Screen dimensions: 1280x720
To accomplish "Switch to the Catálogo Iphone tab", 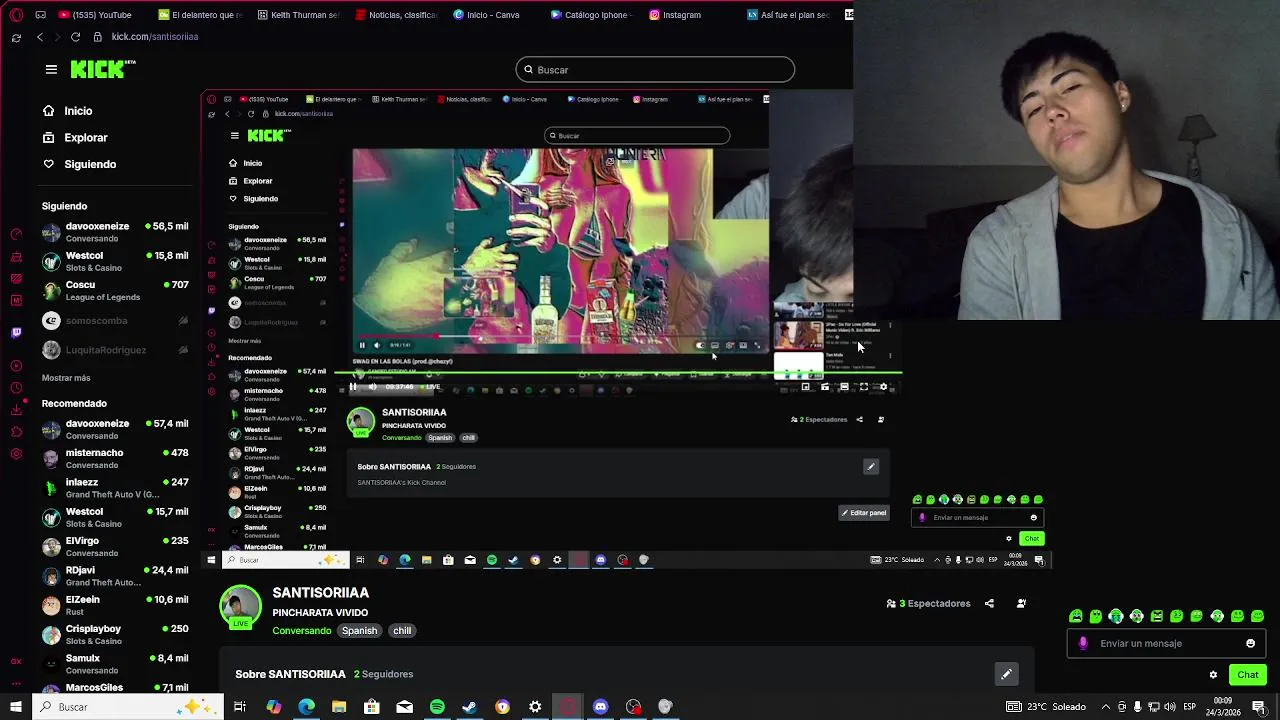I will pos(592,15).
